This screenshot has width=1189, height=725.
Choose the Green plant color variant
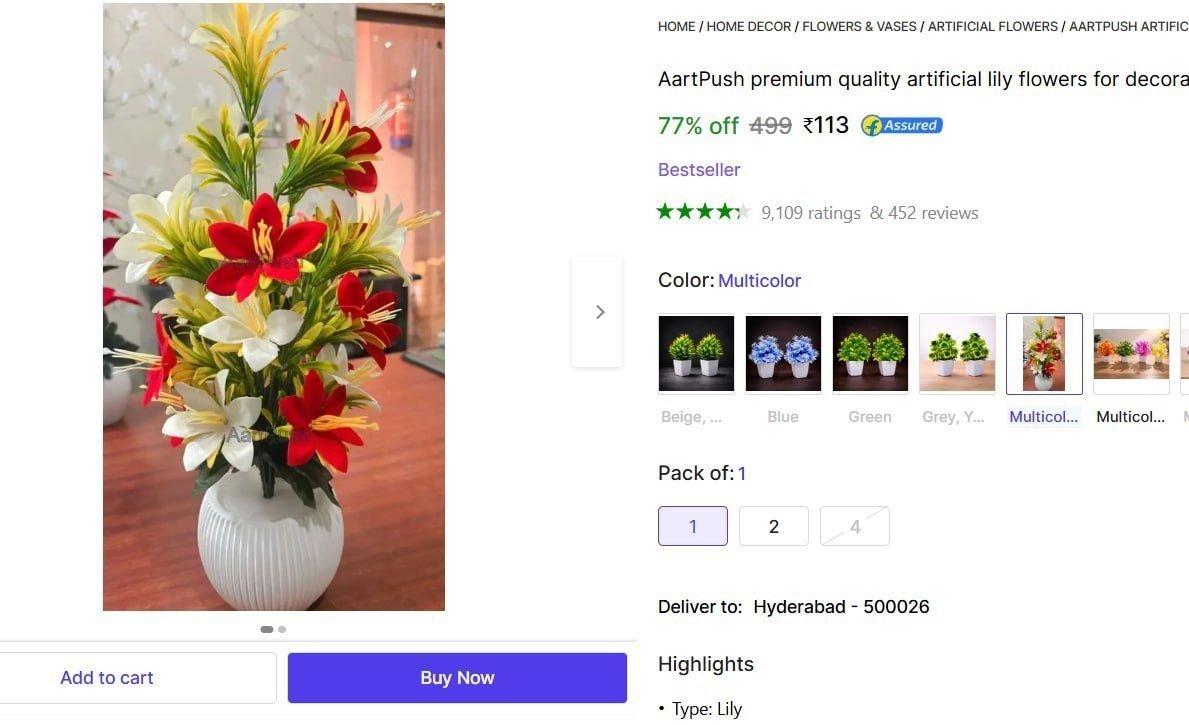click(x=870, y=354)
